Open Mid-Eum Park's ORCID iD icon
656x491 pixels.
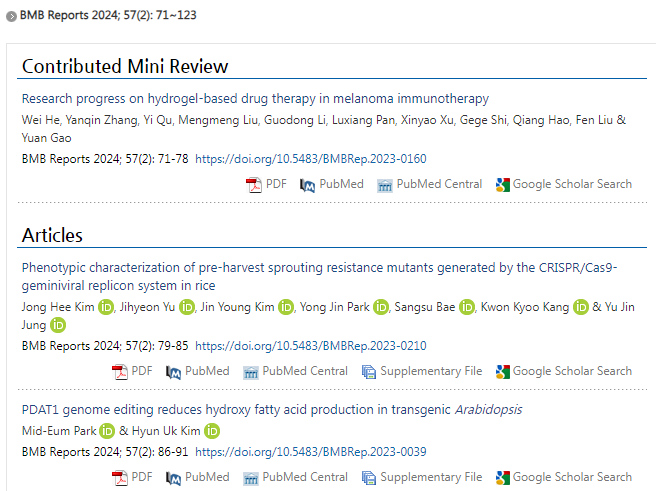(107, 431)
